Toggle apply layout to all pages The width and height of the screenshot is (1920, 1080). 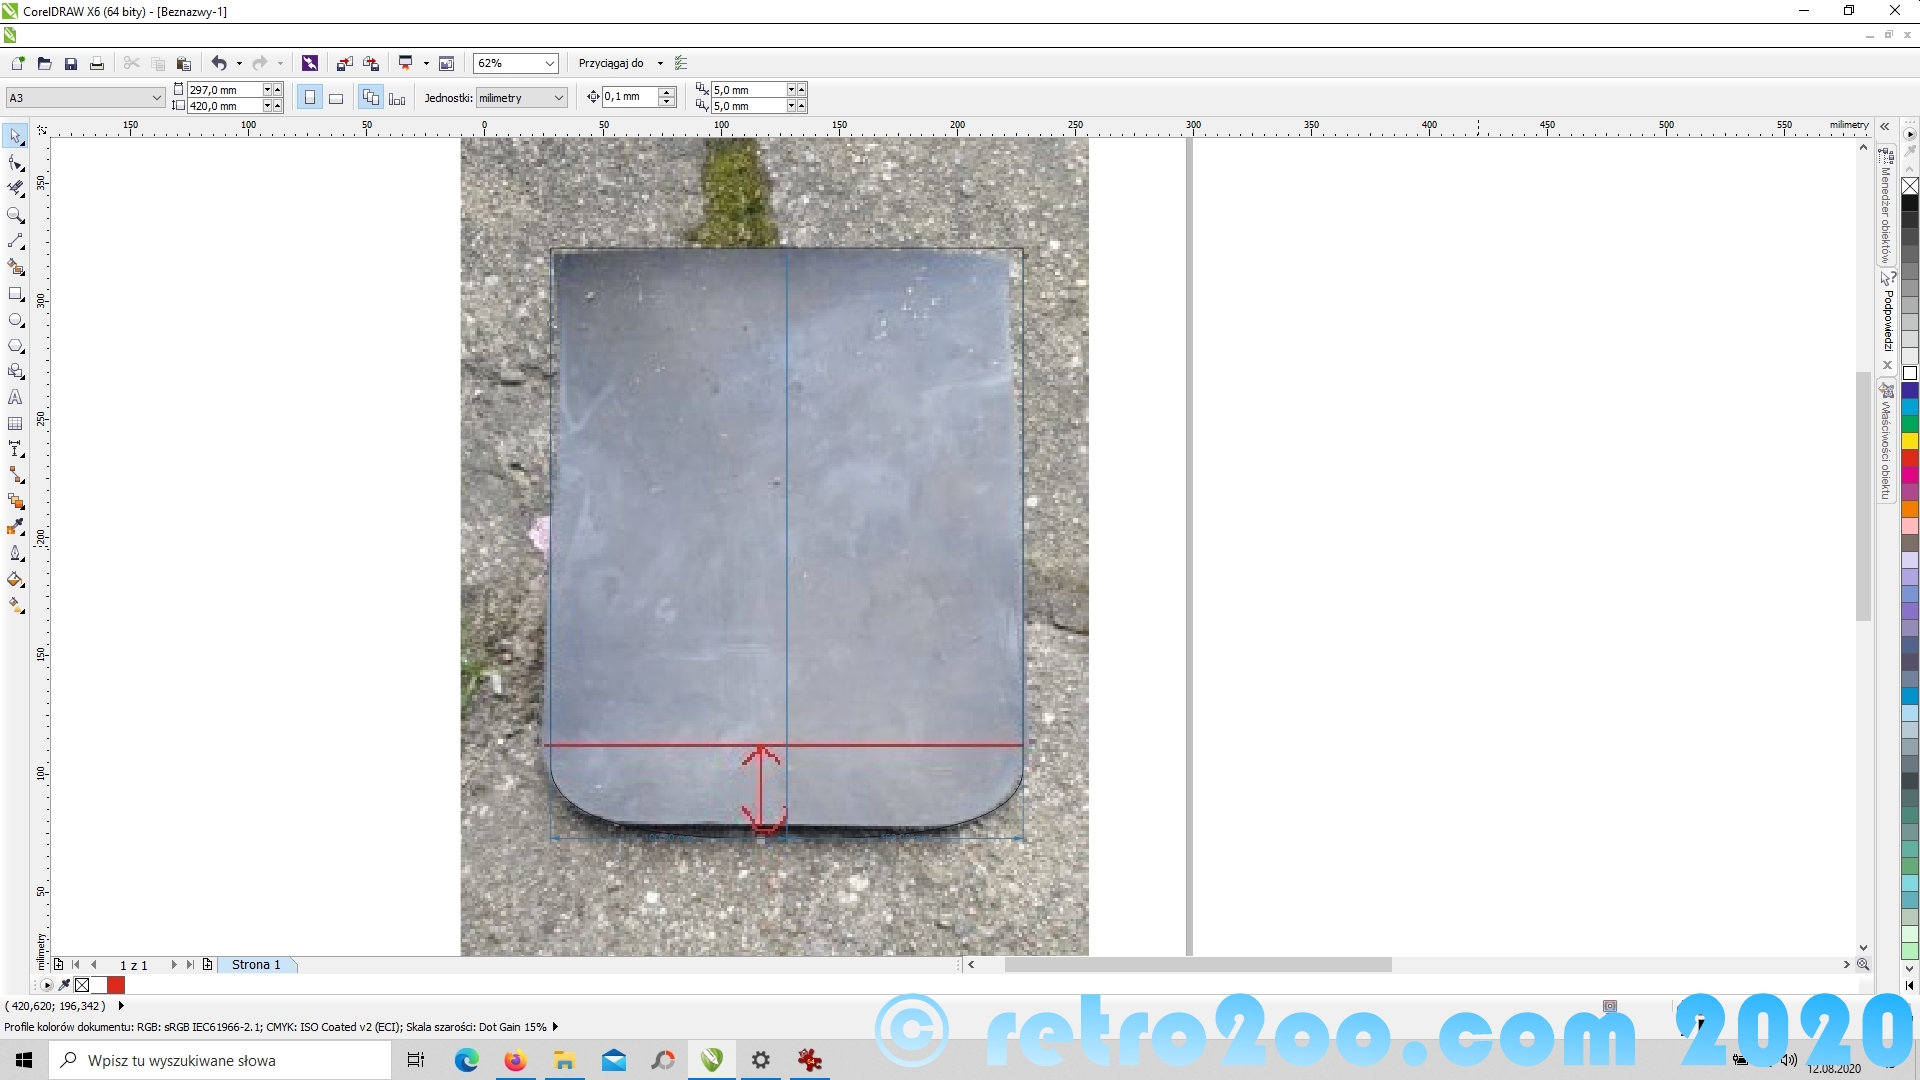[x=371, y=98]
